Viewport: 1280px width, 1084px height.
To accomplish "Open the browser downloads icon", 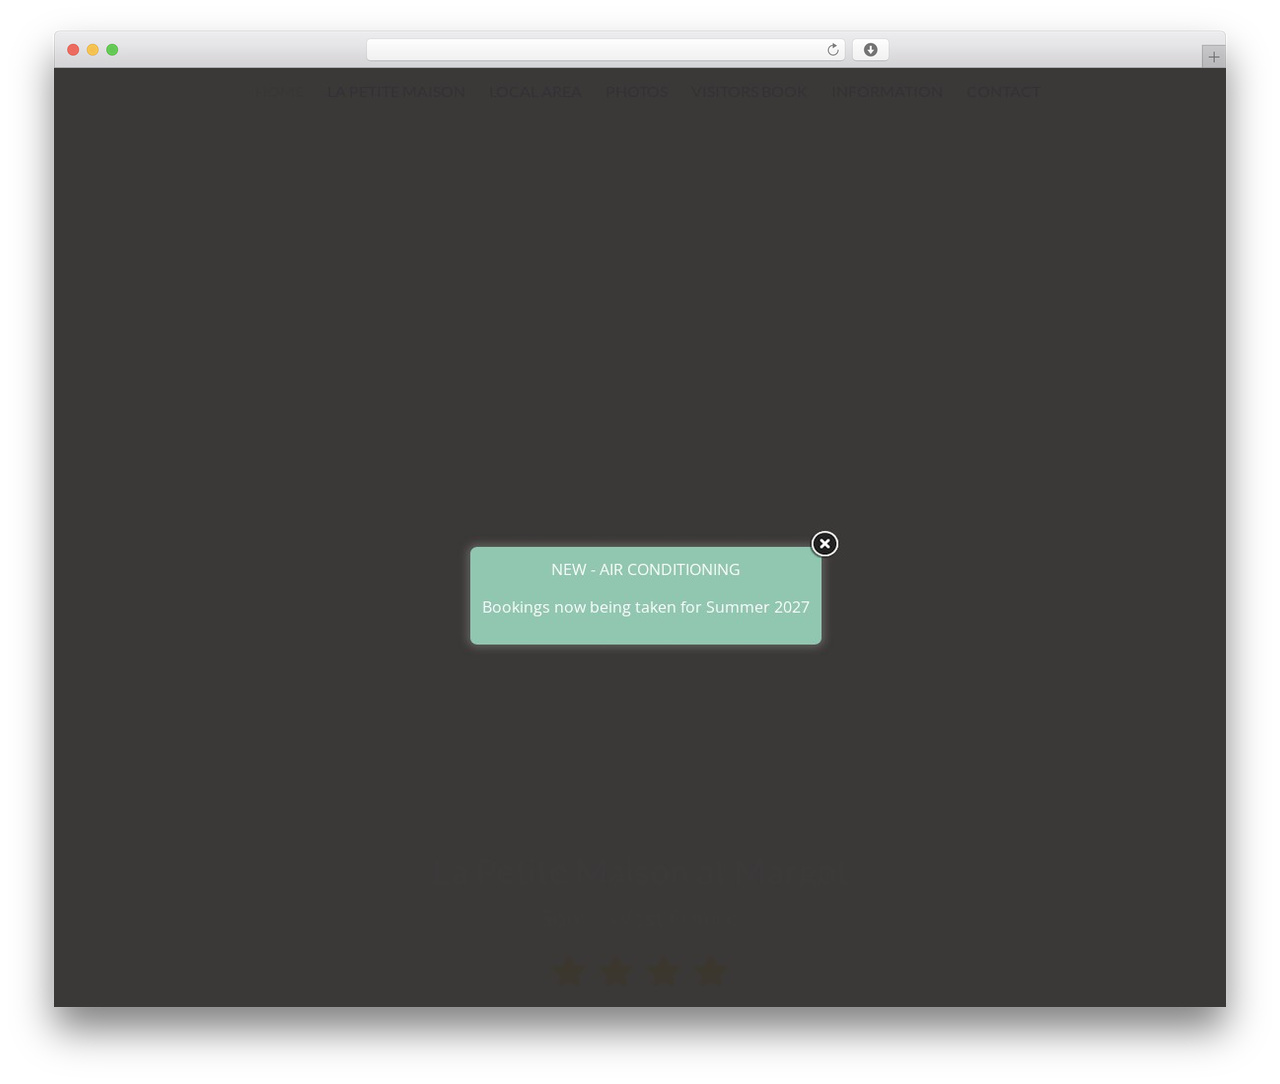I will click(x=870, y=50).
